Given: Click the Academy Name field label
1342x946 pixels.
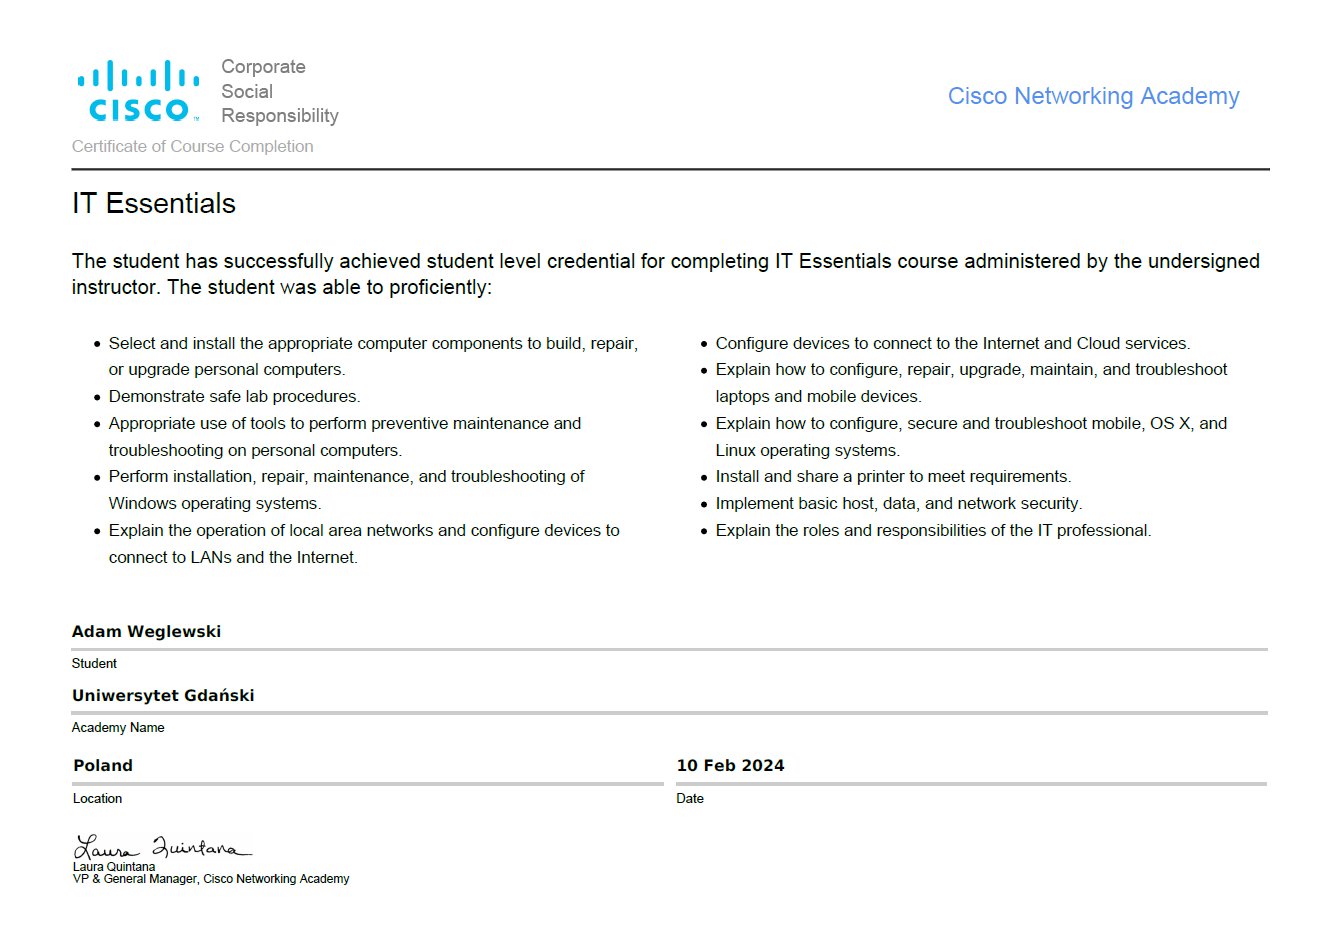Looking at the screenshot, I should pos(118,727).
